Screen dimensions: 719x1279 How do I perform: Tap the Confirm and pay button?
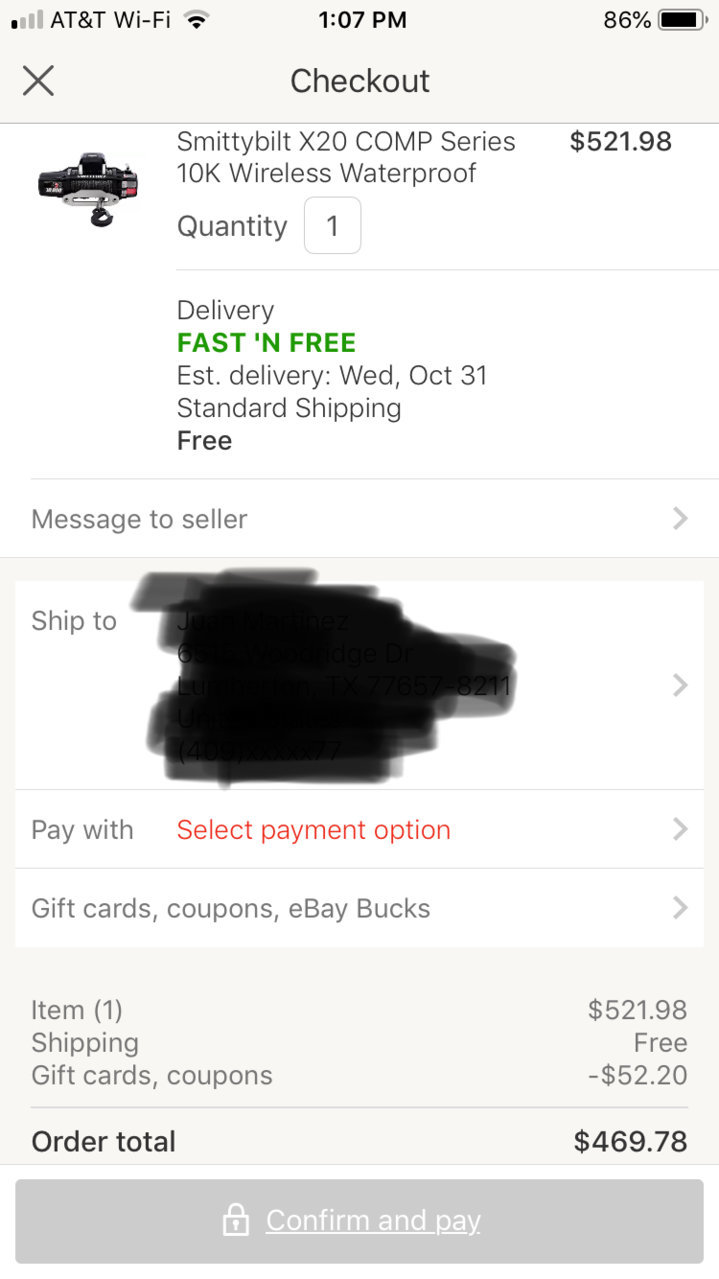click(x=359, y=1221)
